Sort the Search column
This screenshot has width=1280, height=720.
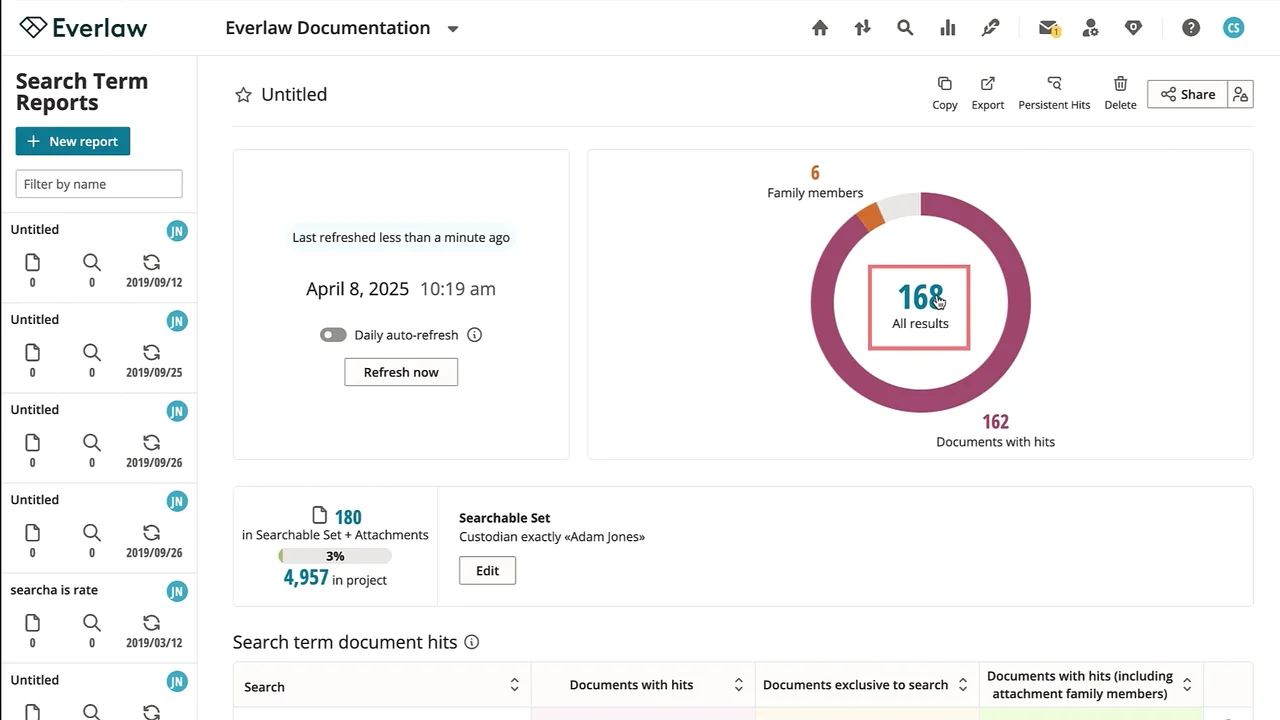tap(514, 685)
